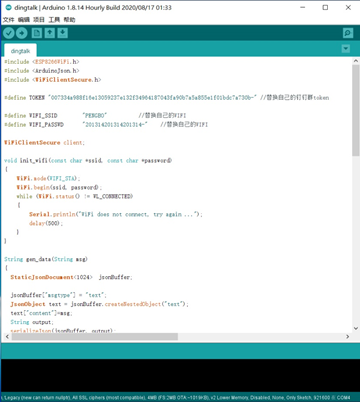Click the #define TOKEN line
The height and width of the screenshot is (402, 360).
tap(167, 98)
